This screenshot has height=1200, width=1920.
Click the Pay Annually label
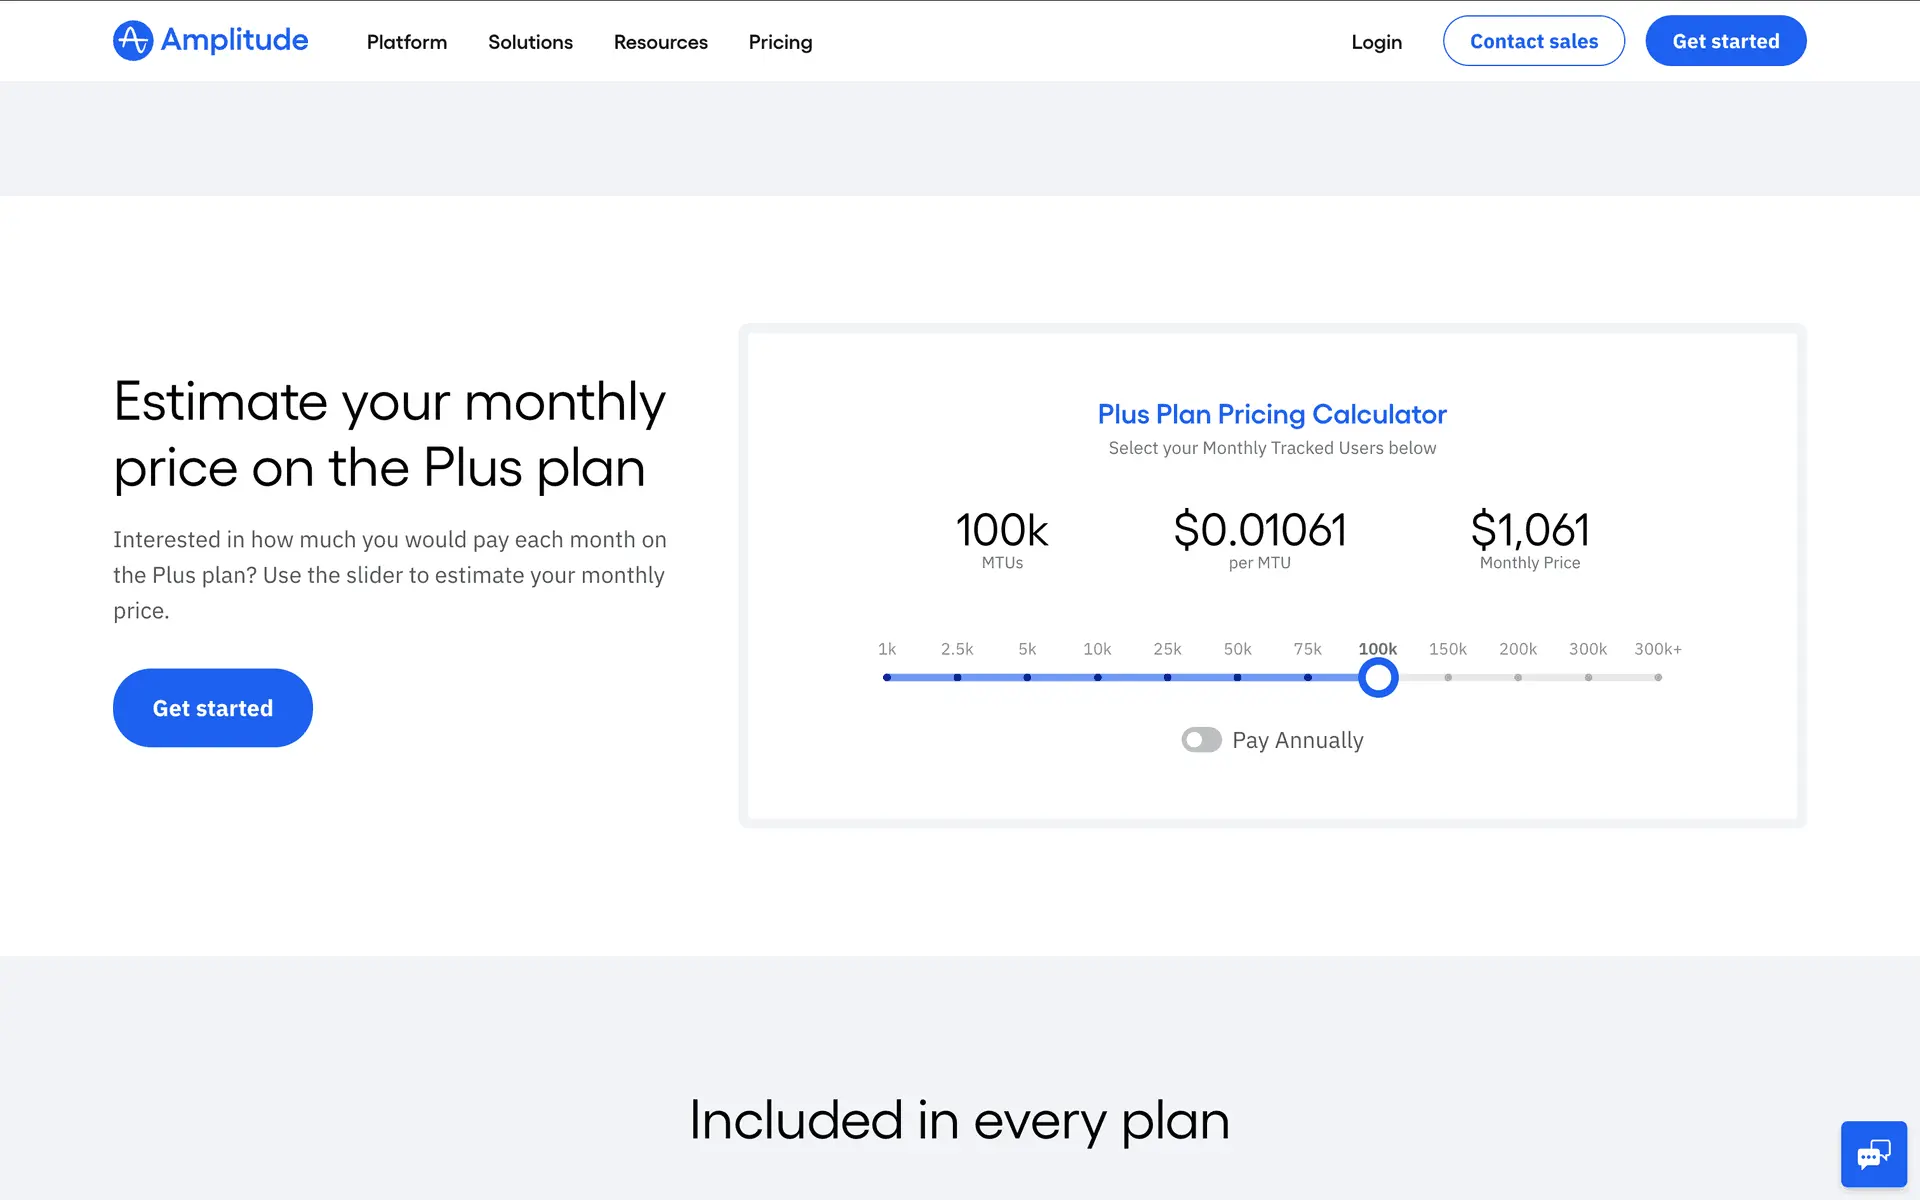pyautogui.click(x=1297, y=740)
